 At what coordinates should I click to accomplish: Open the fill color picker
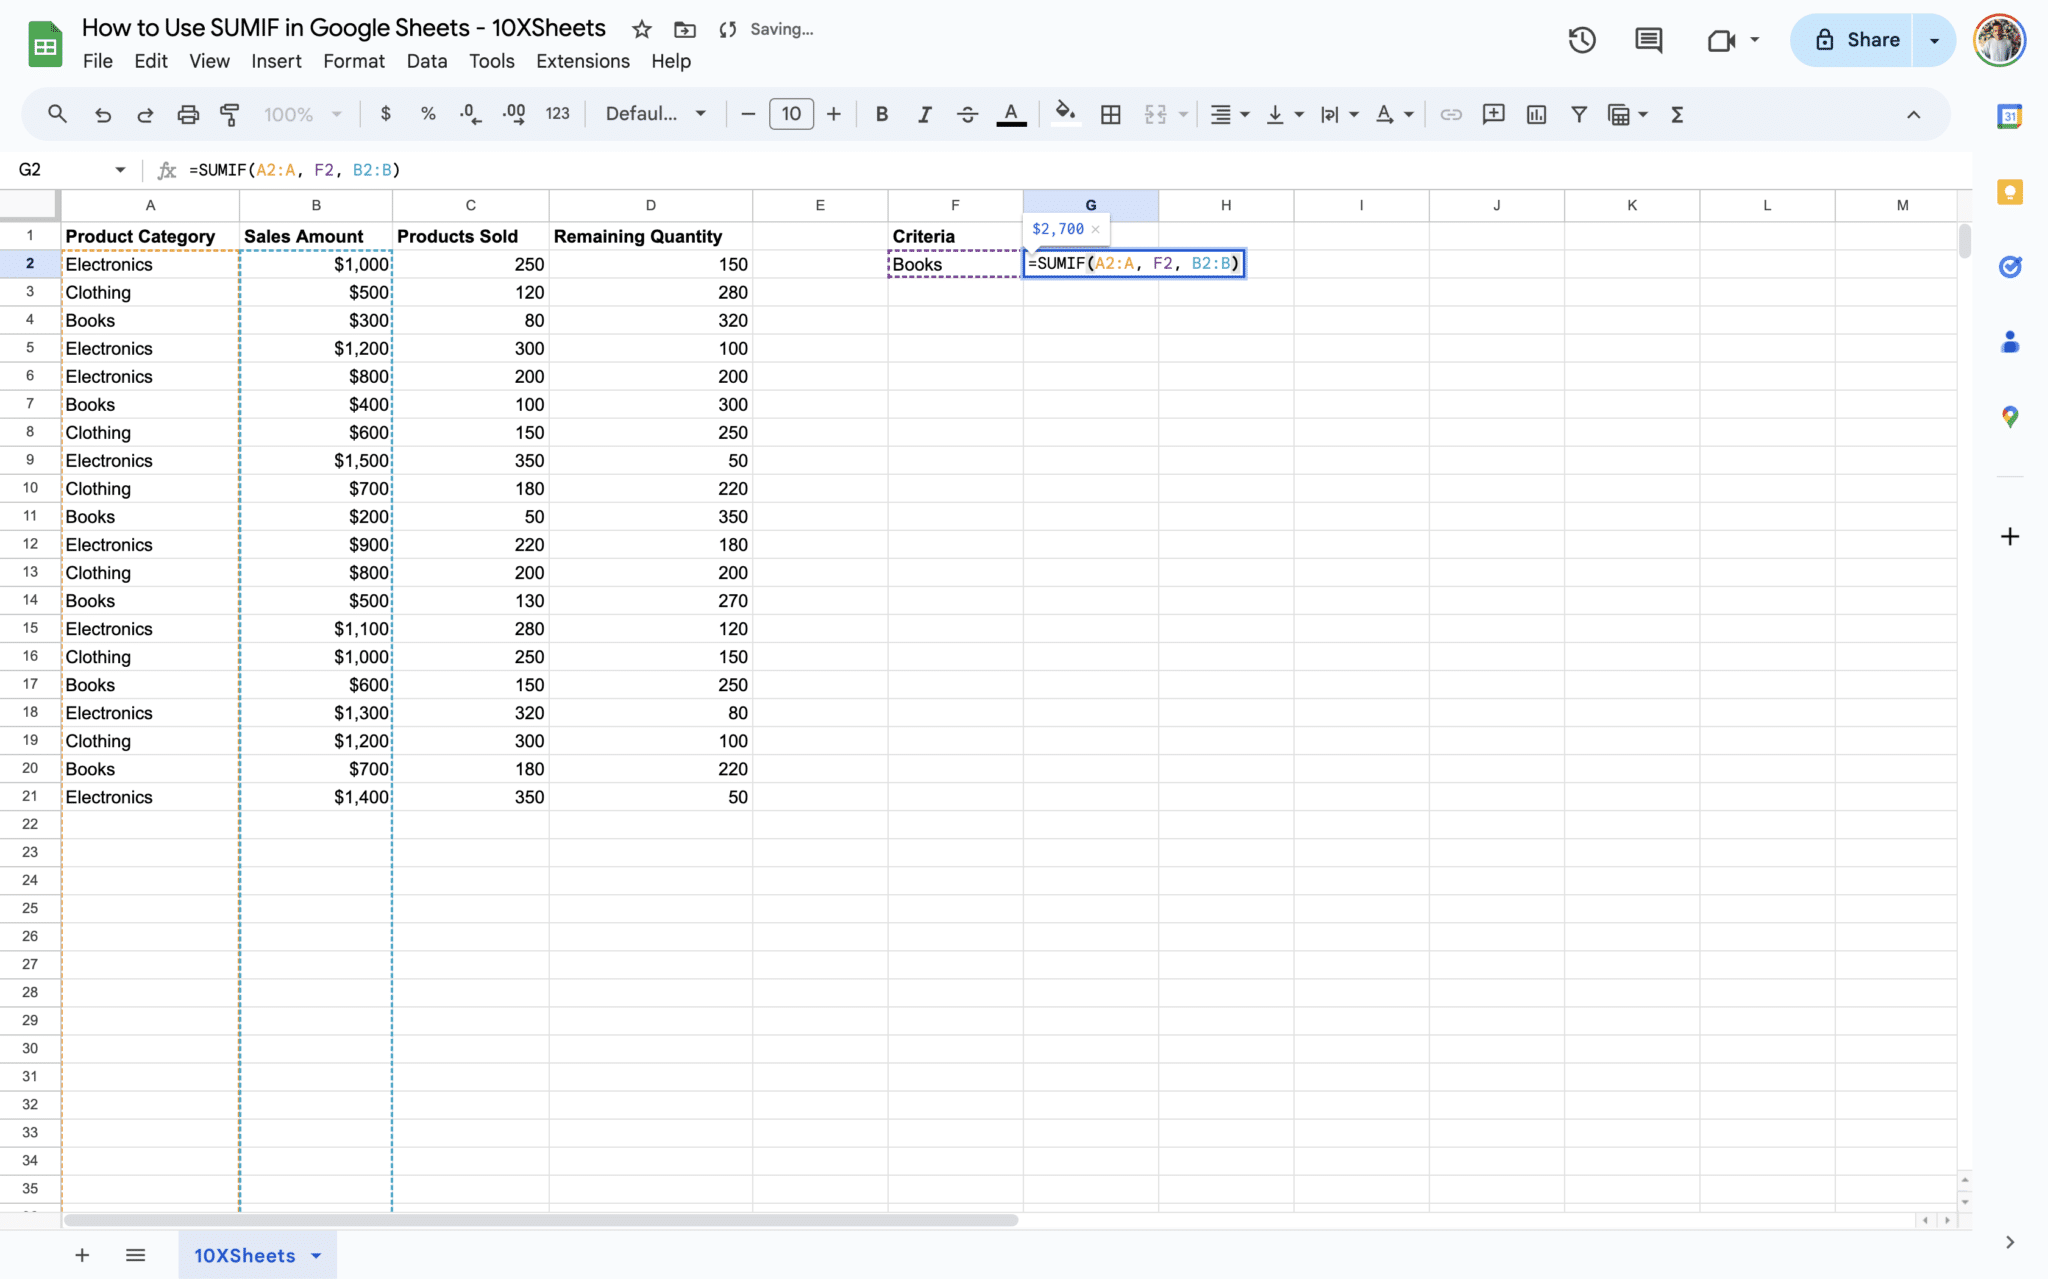1065,113
